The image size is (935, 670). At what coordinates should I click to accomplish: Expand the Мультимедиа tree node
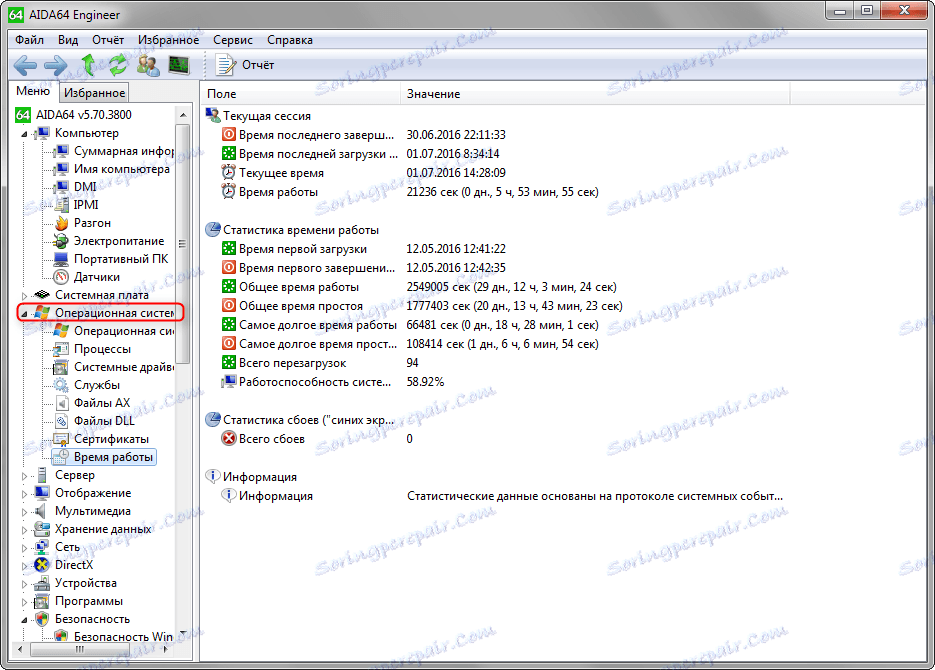tap(24, 511)
